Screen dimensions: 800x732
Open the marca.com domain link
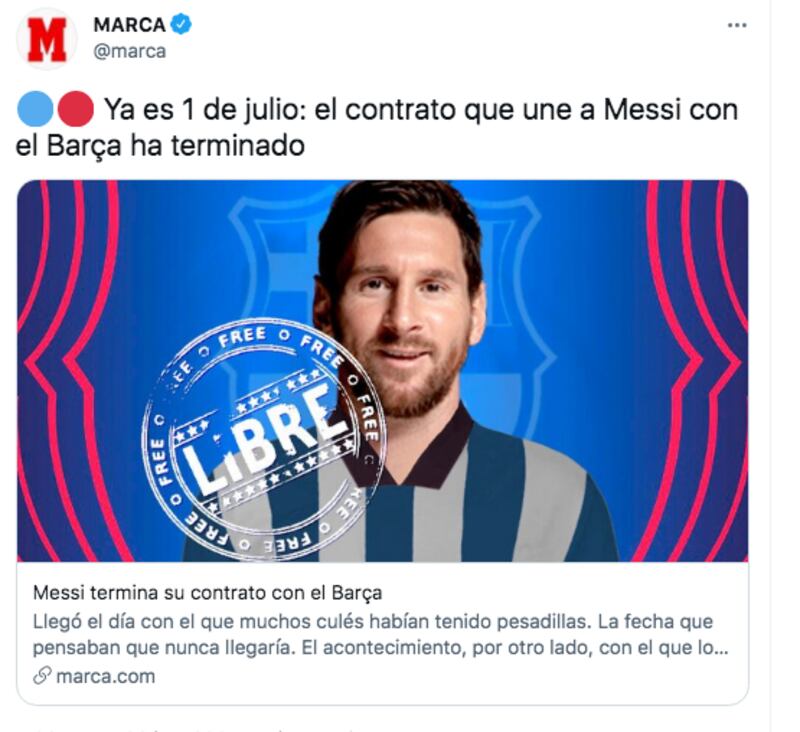point(106,676)
